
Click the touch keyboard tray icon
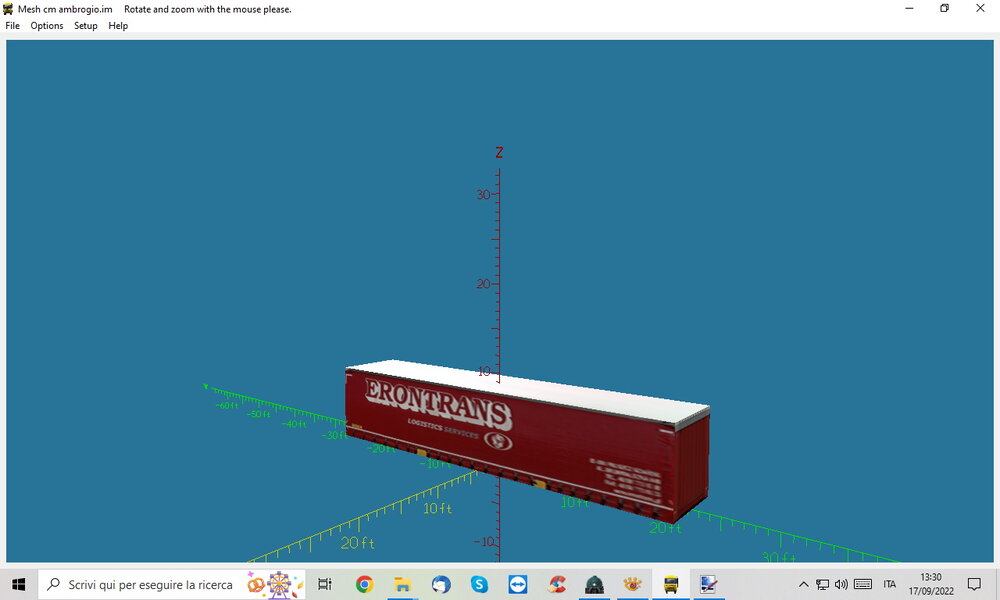[x=863, y=584]
